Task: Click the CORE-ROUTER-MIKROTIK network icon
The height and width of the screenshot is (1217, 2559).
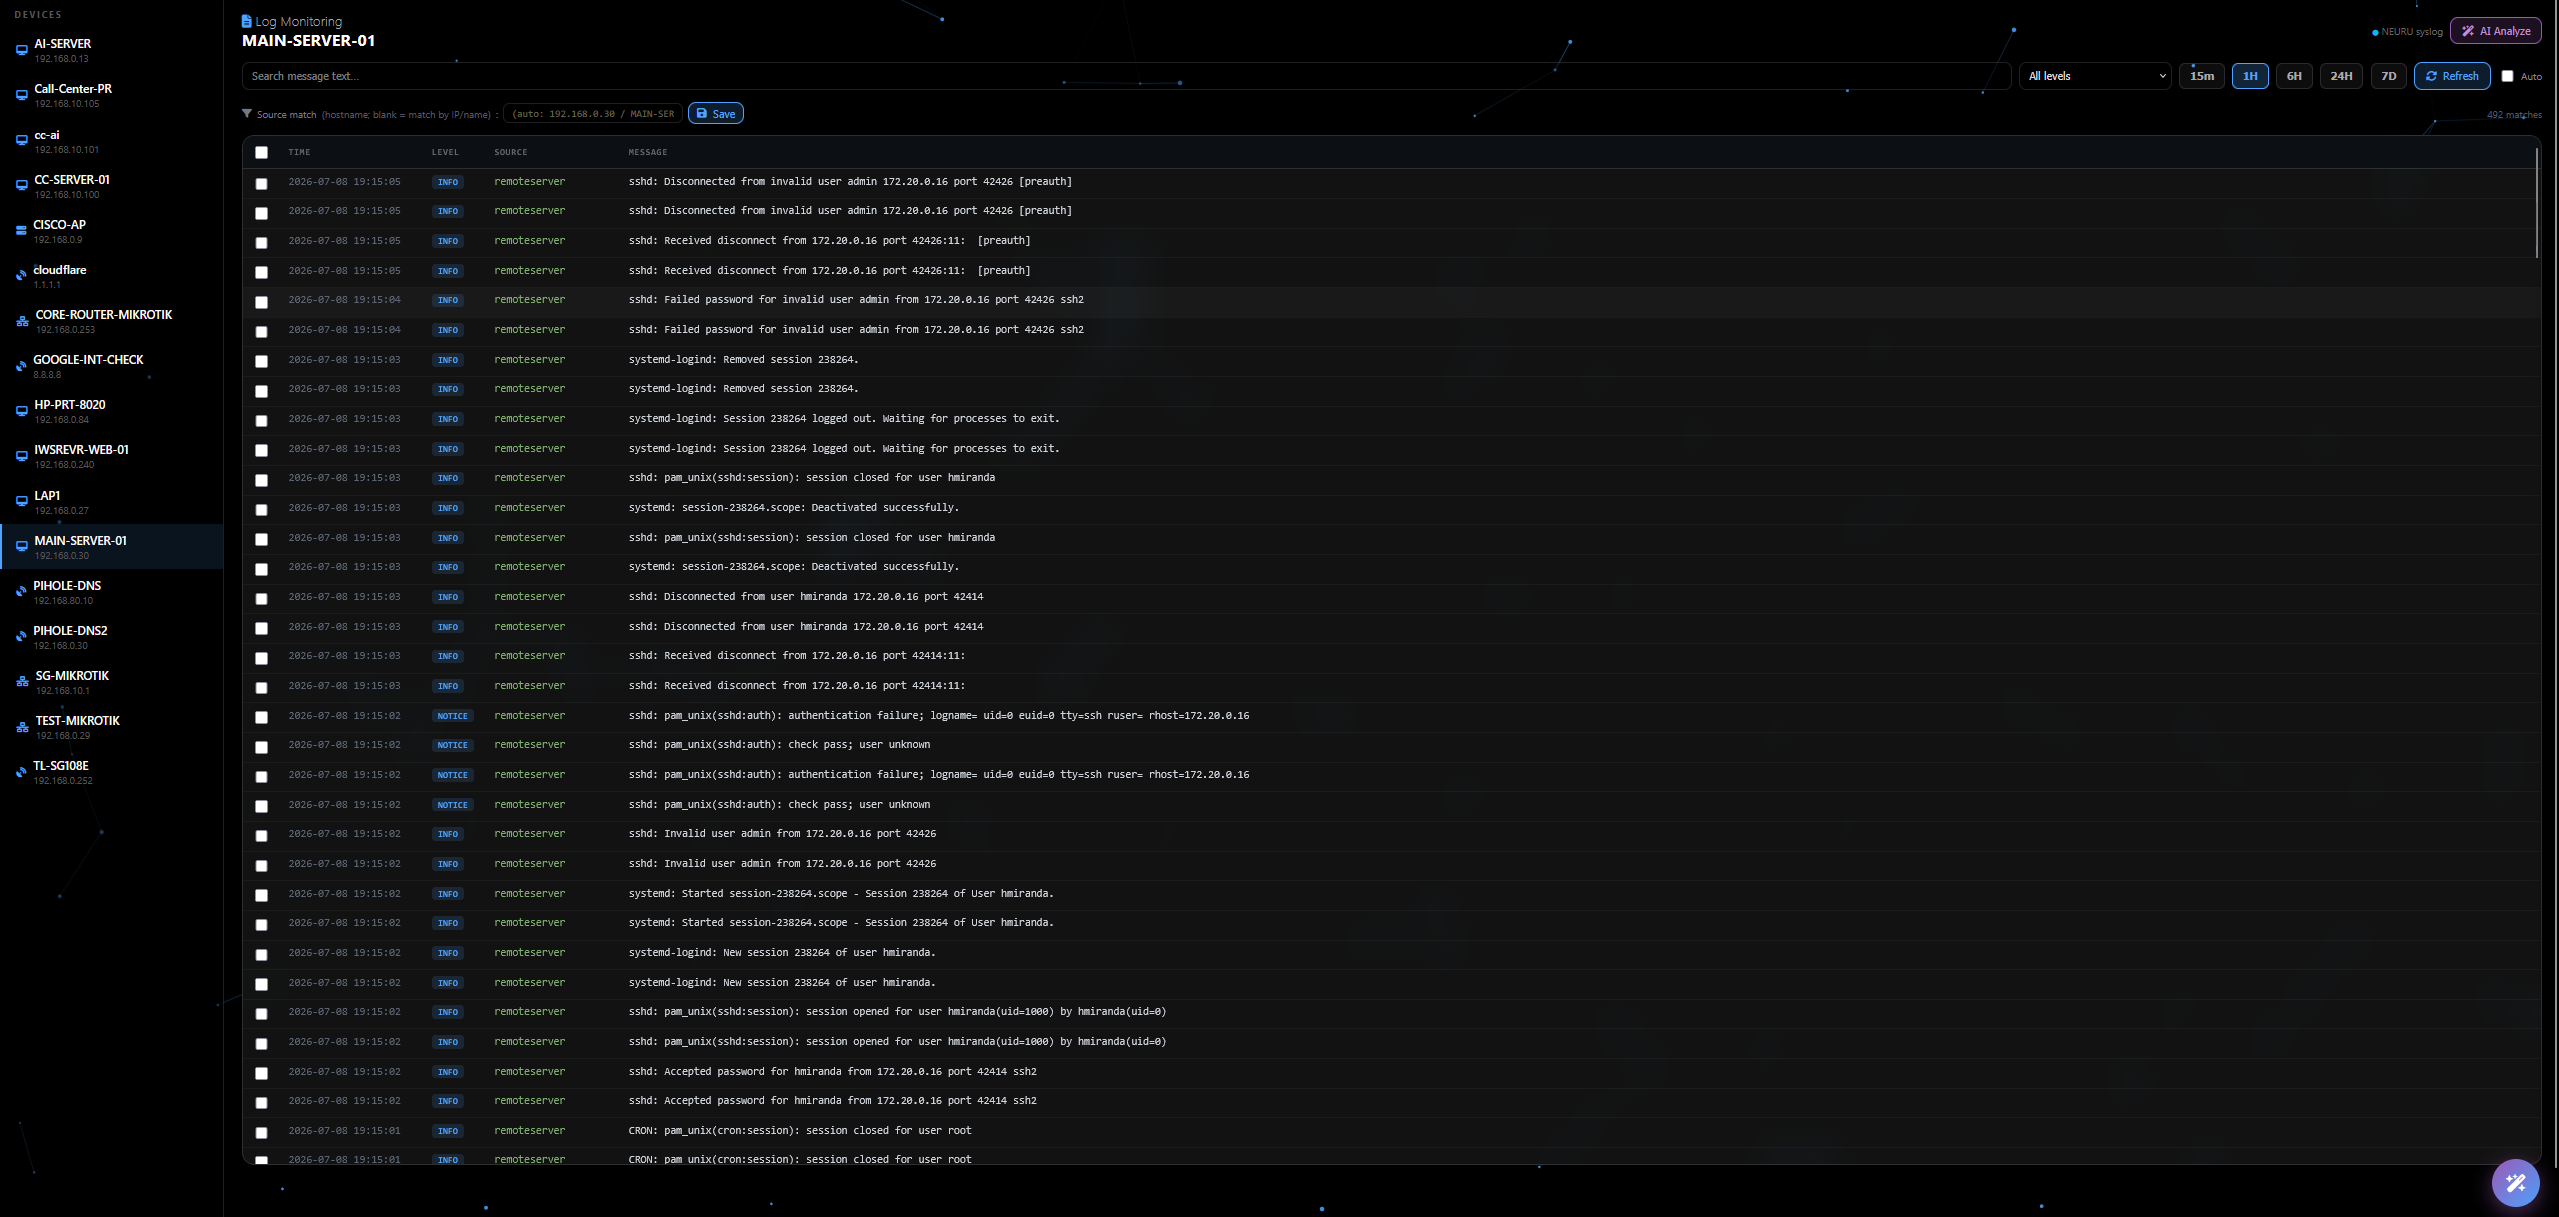Action: click(x=22, y=321)
